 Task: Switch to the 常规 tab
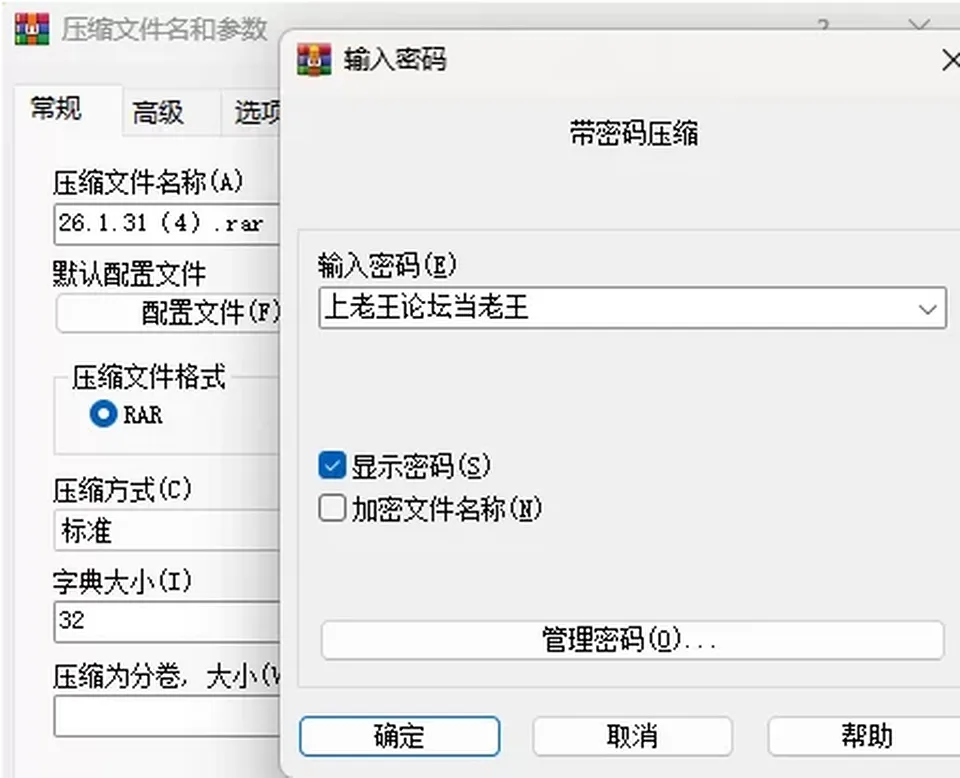[x=56, y=109]
